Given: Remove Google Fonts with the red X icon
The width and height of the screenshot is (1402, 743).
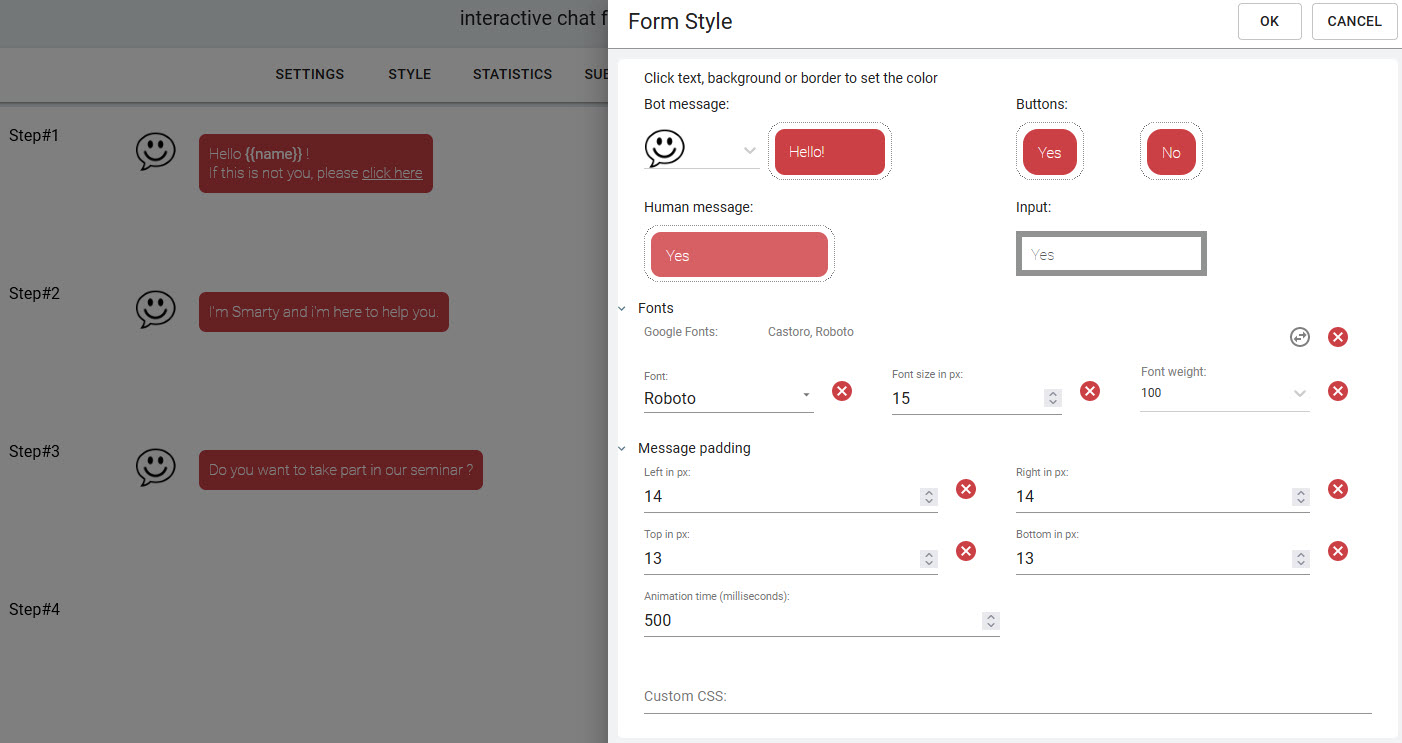Looking at the screenshot, I should [x=1338, y=337].
